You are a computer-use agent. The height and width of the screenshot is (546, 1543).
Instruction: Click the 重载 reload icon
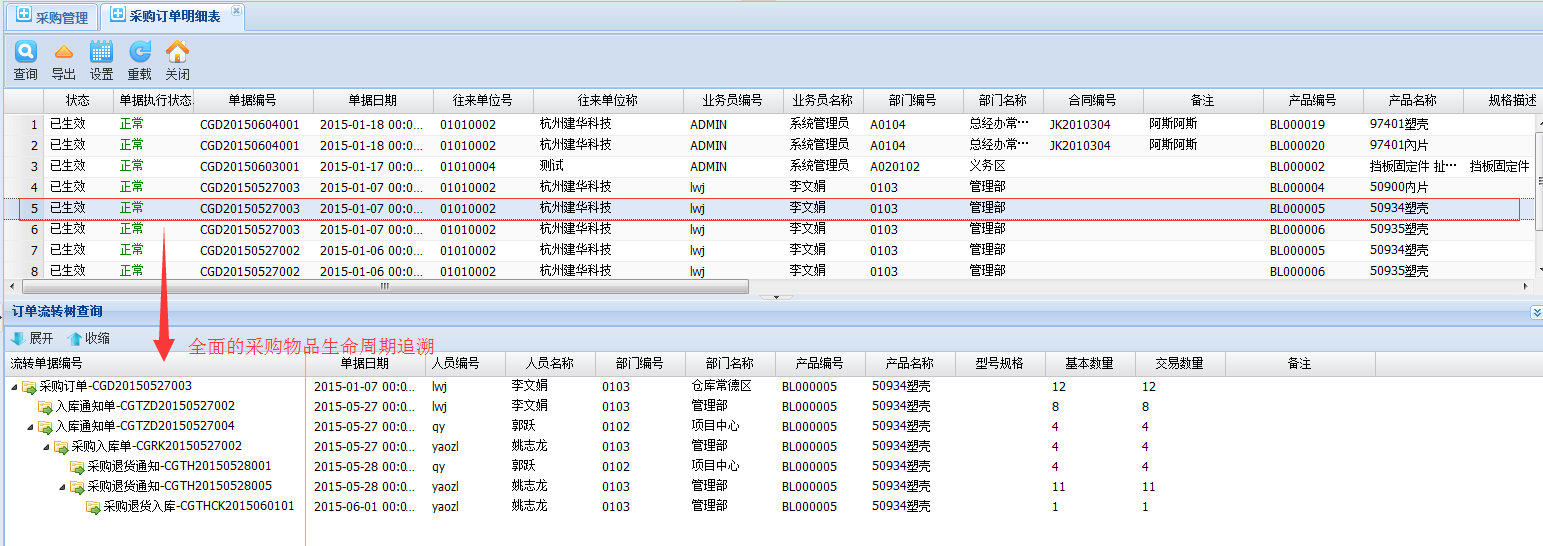(140, 52)
